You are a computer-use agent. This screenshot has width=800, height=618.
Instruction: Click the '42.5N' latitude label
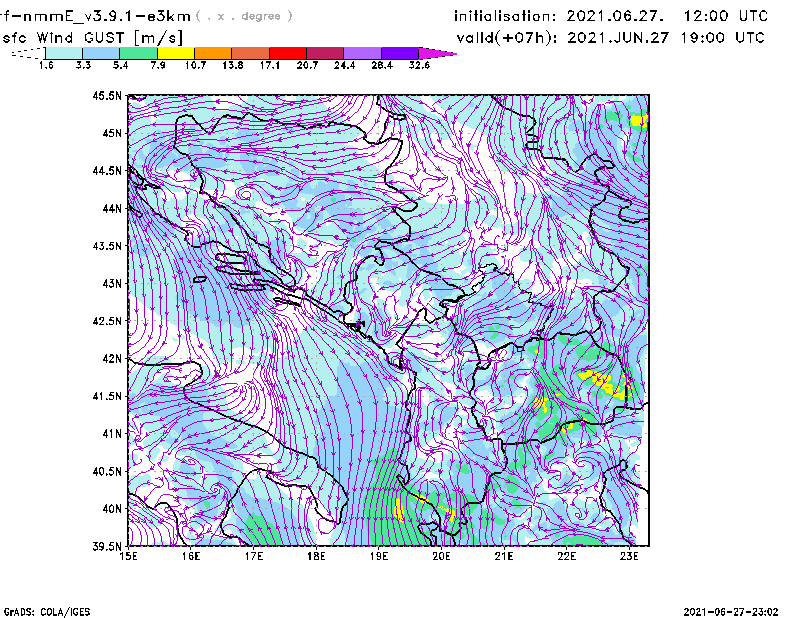[x=107, y=321]
